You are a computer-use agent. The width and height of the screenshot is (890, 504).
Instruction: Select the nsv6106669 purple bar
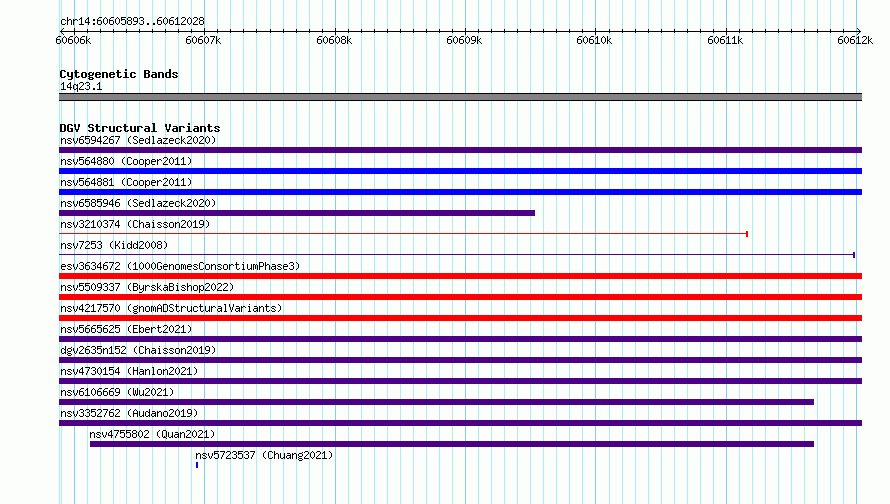point(436,402)
